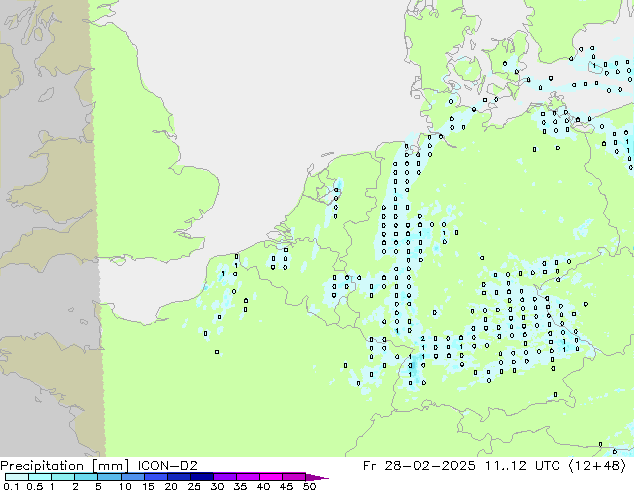Click the '50' legend scale label
This screenshot has width=634, height=490.
pos(310,486)
